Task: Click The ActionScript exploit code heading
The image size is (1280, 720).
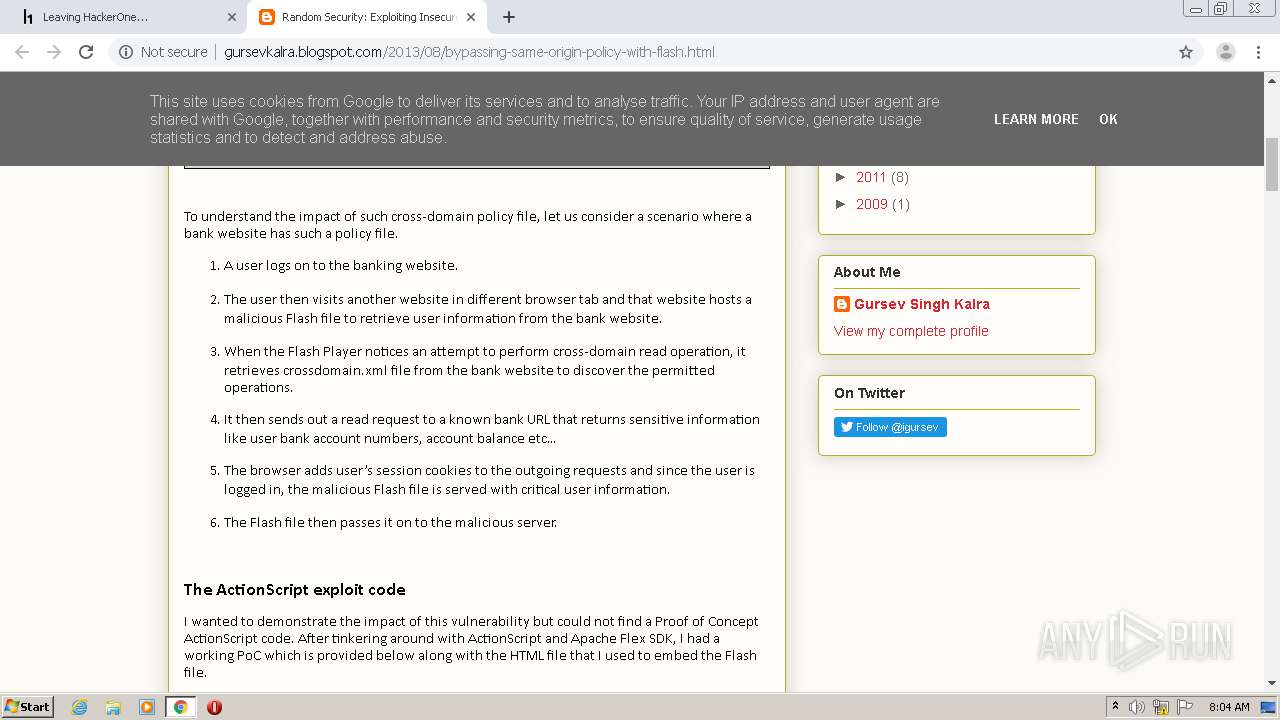Action: pyautogui.click(x=294, y=590)
